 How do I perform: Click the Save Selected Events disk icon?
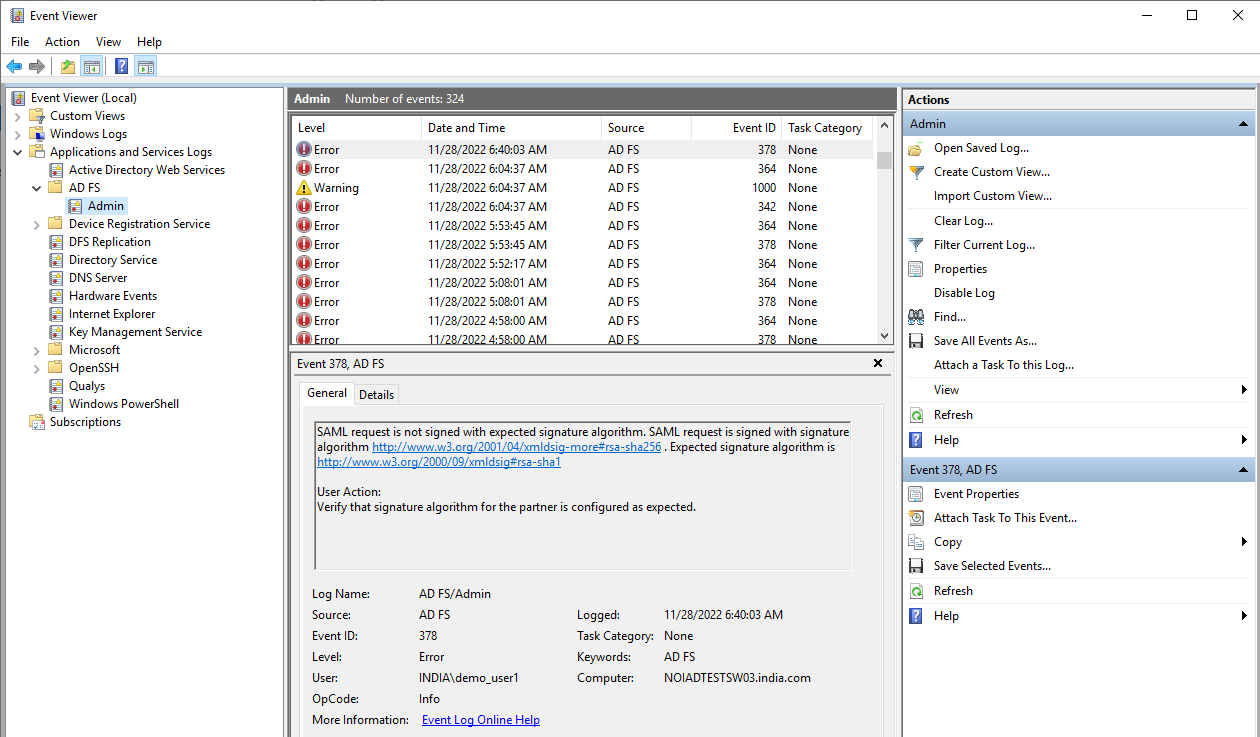coord(916,566)
